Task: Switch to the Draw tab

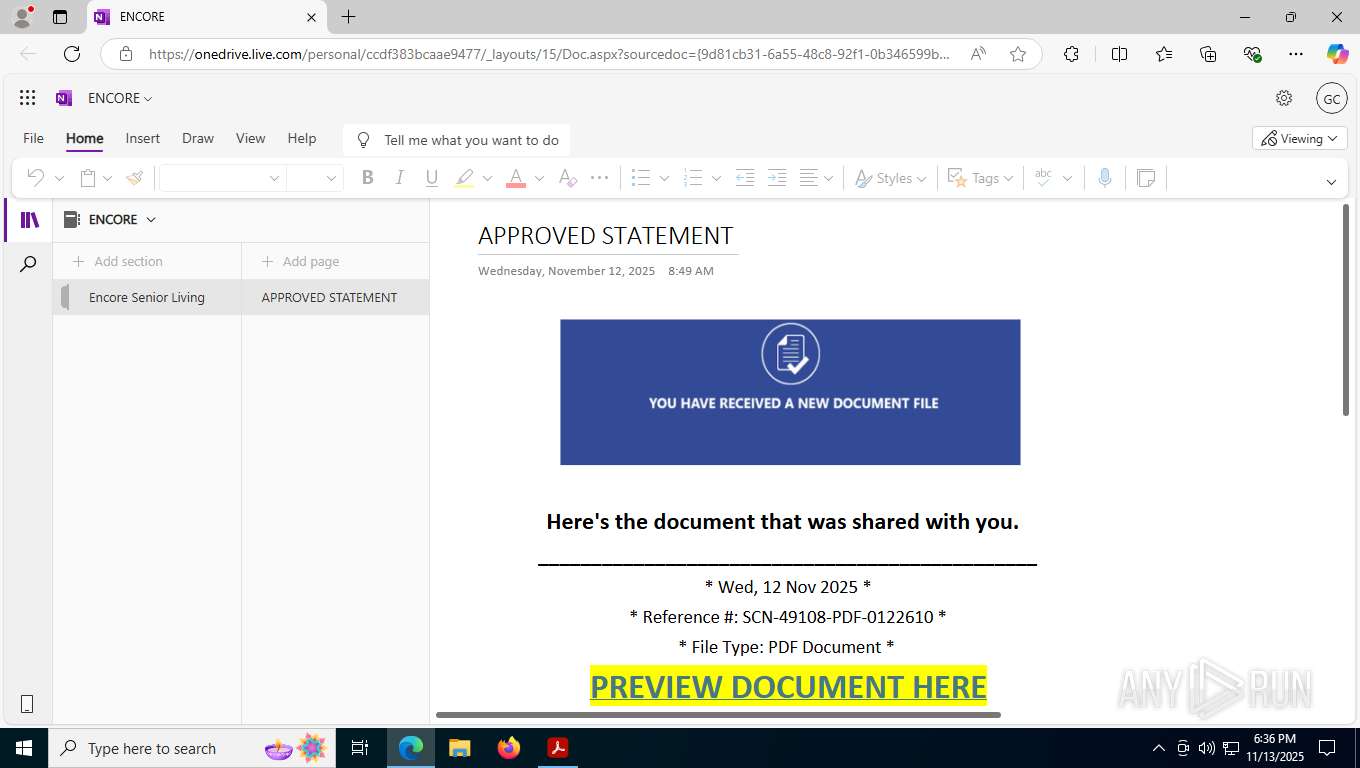Action: [x=198, y=138]
